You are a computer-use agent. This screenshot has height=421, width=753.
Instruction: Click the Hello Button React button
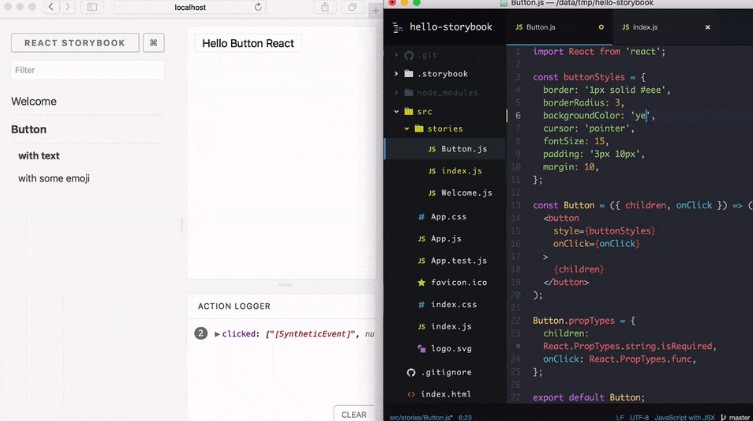click(248, 44)
